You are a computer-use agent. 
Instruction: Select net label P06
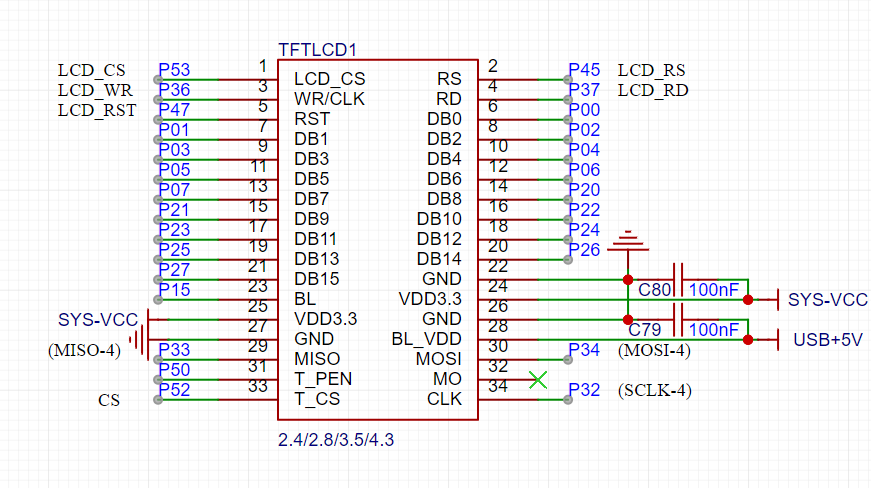[584, 170]
